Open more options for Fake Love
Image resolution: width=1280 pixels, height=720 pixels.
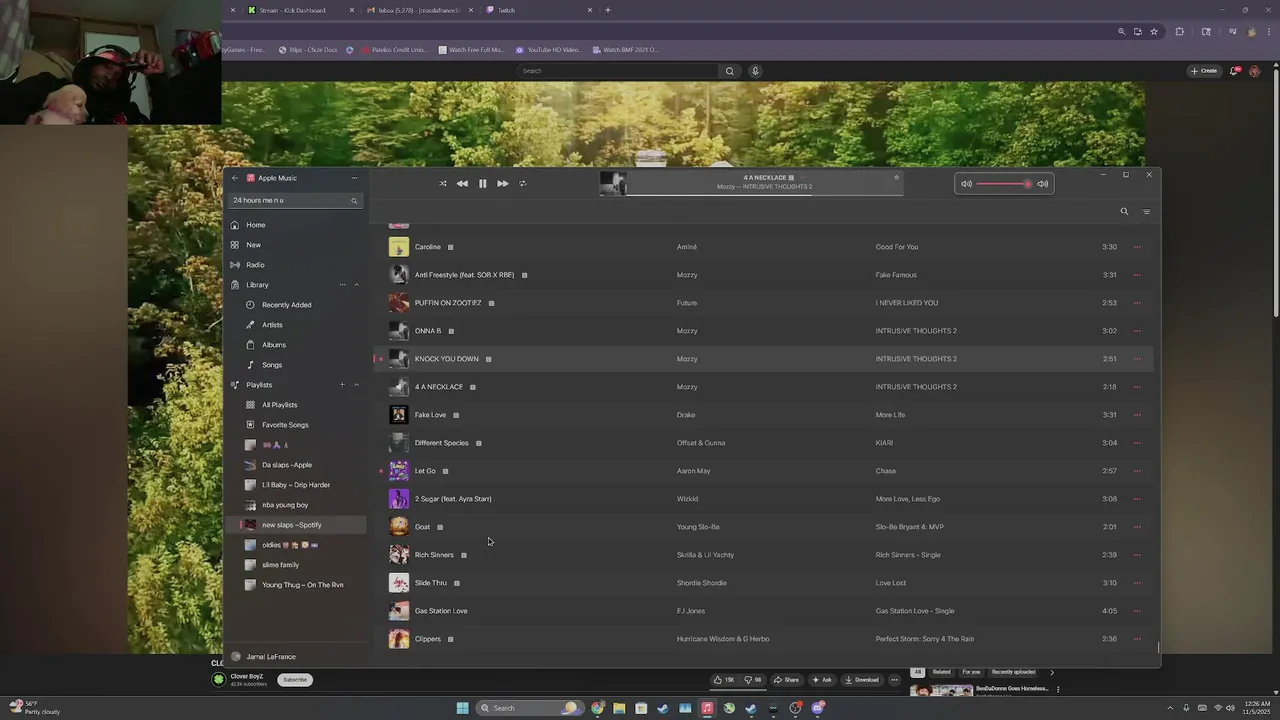[1137, 415]
